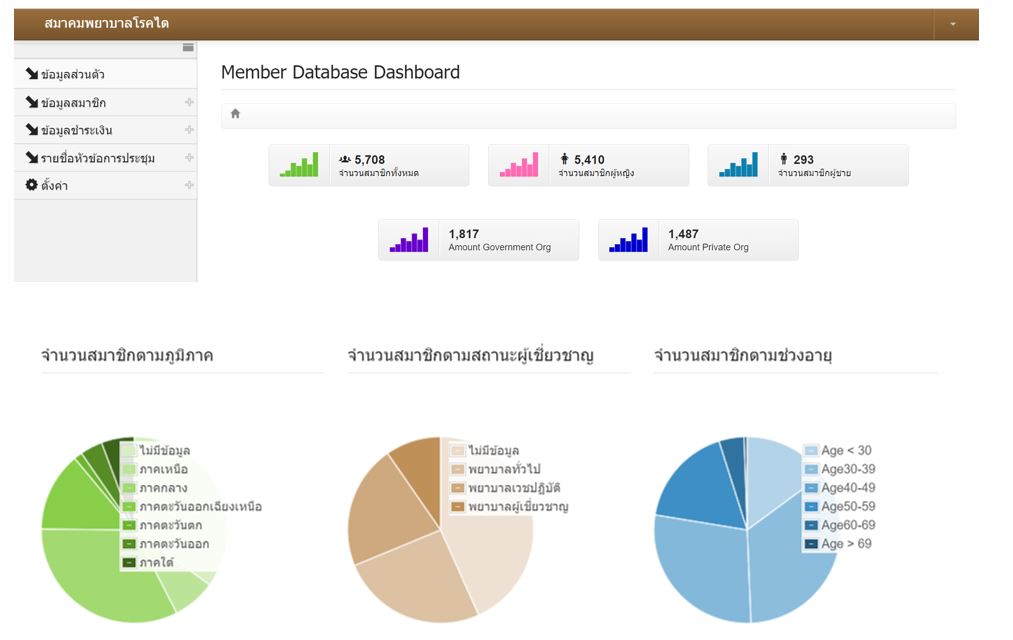1013x640 pixels.
Task: Expand ข้อมูลชำระเงิน with its plus icon
Action: (x=189, y=130)
